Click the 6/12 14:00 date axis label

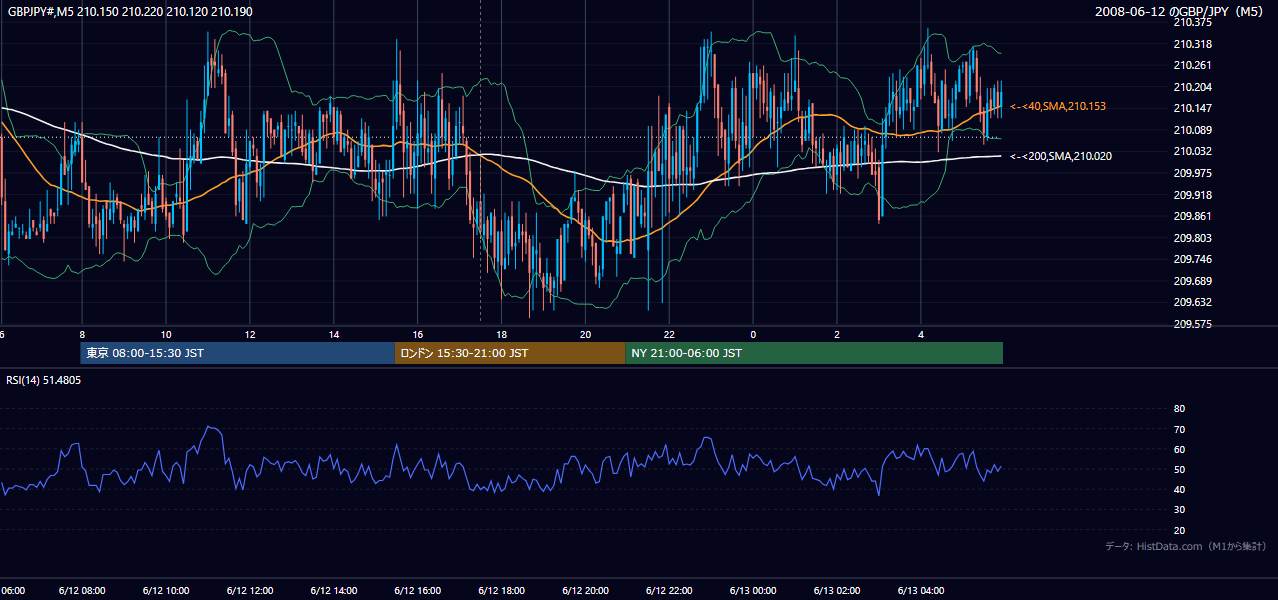coord(334,590)
